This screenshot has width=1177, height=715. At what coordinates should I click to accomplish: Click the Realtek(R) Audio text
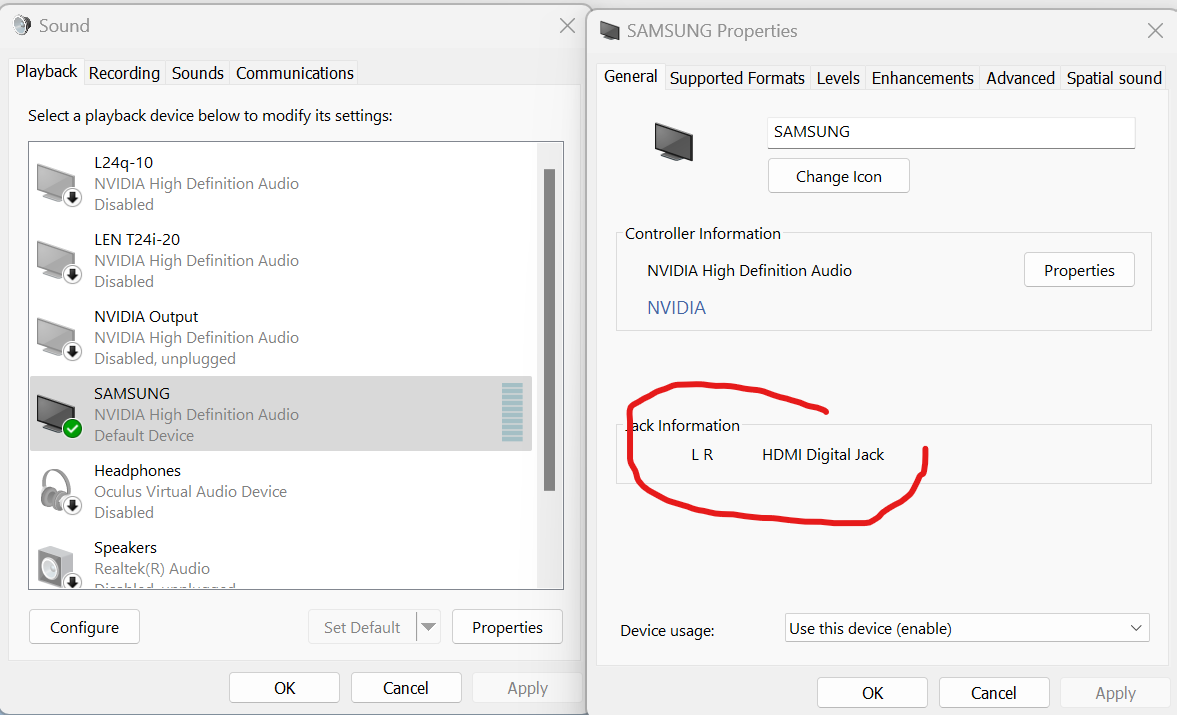(x=152, y=569)
